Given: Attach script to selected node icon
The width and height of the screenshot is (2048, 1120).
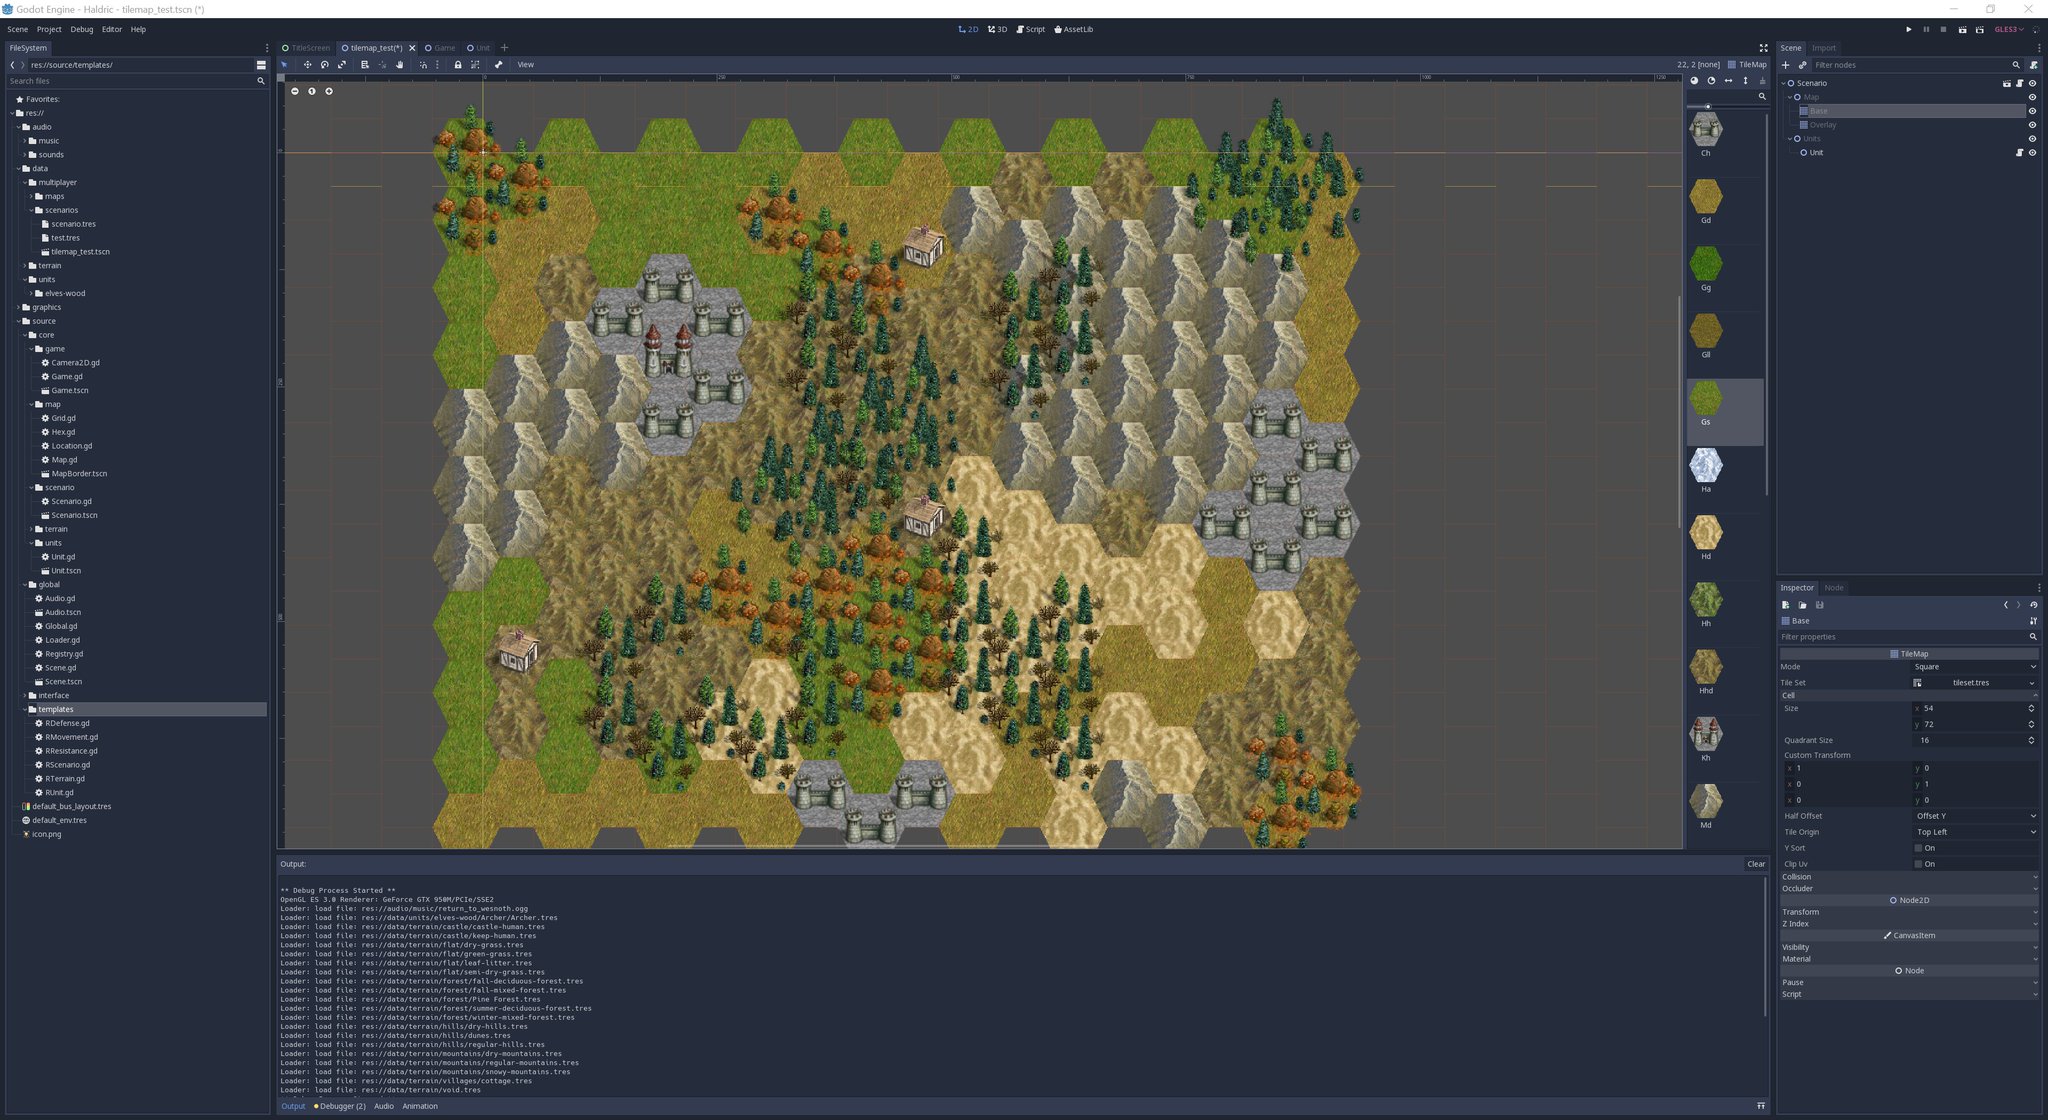Looking at the screenshot, I should pyautogui.click(x=2034, y=65).
